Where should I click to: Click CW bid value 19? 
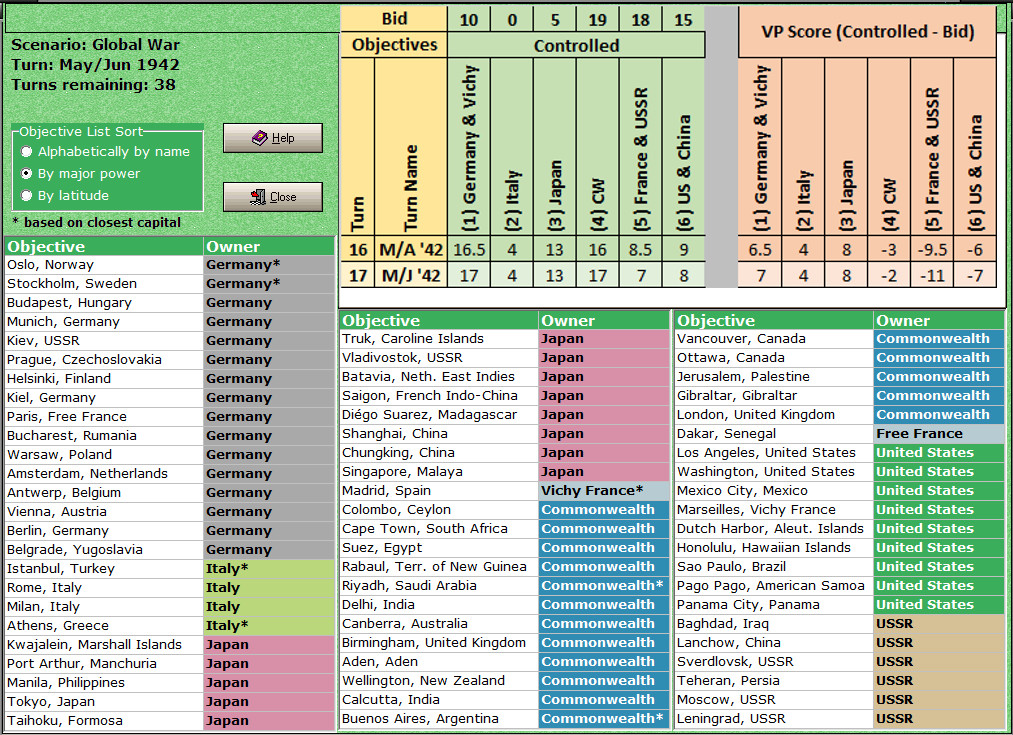pos(598,20)
